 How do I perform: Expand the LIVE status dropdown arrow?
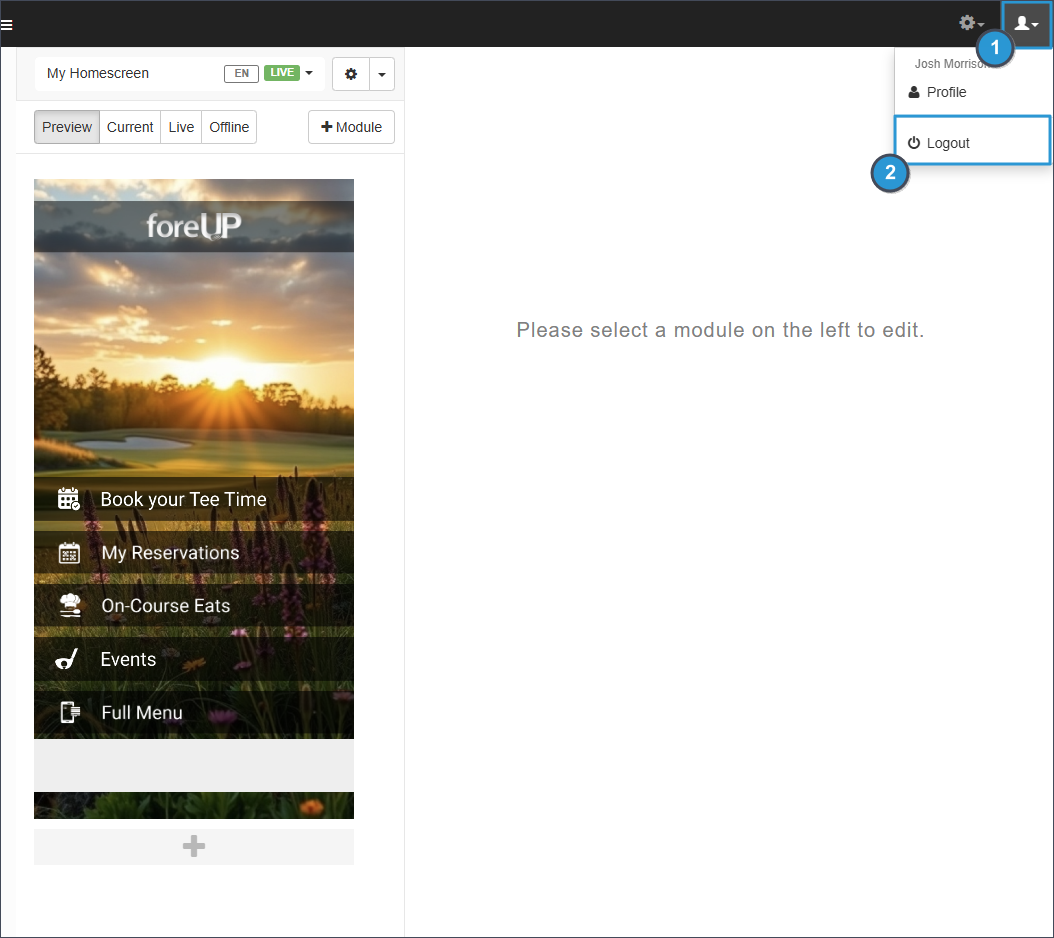[309, 73]
